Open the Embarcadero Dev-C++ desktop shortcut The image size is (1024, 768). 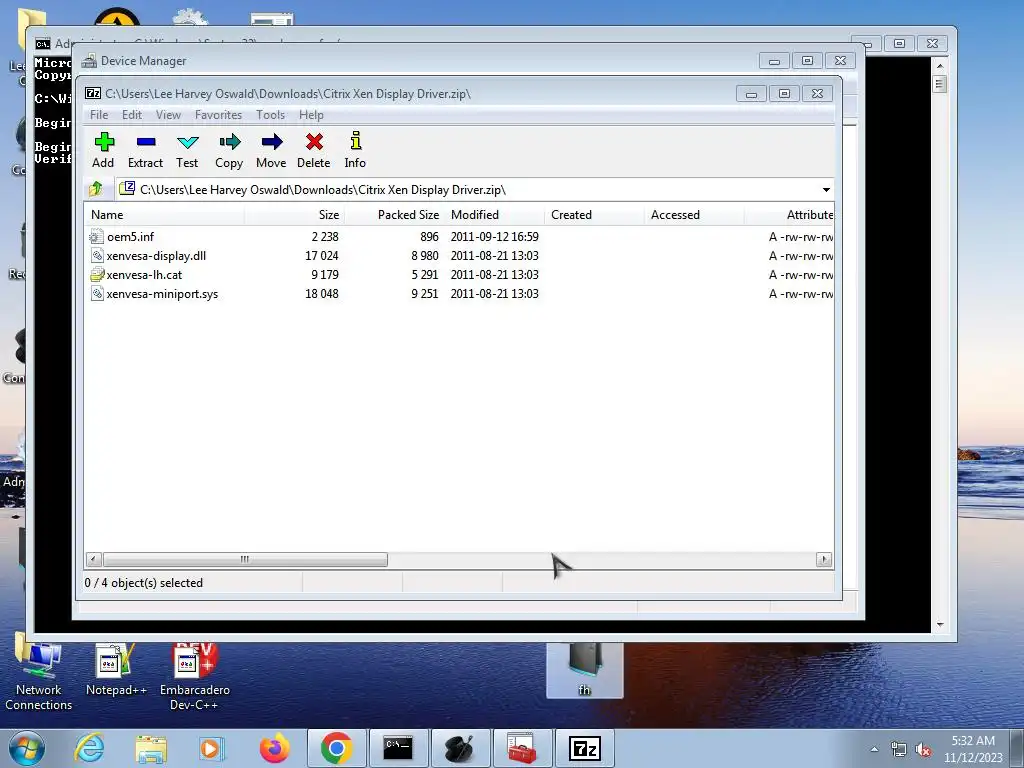(x=195, y=677)
